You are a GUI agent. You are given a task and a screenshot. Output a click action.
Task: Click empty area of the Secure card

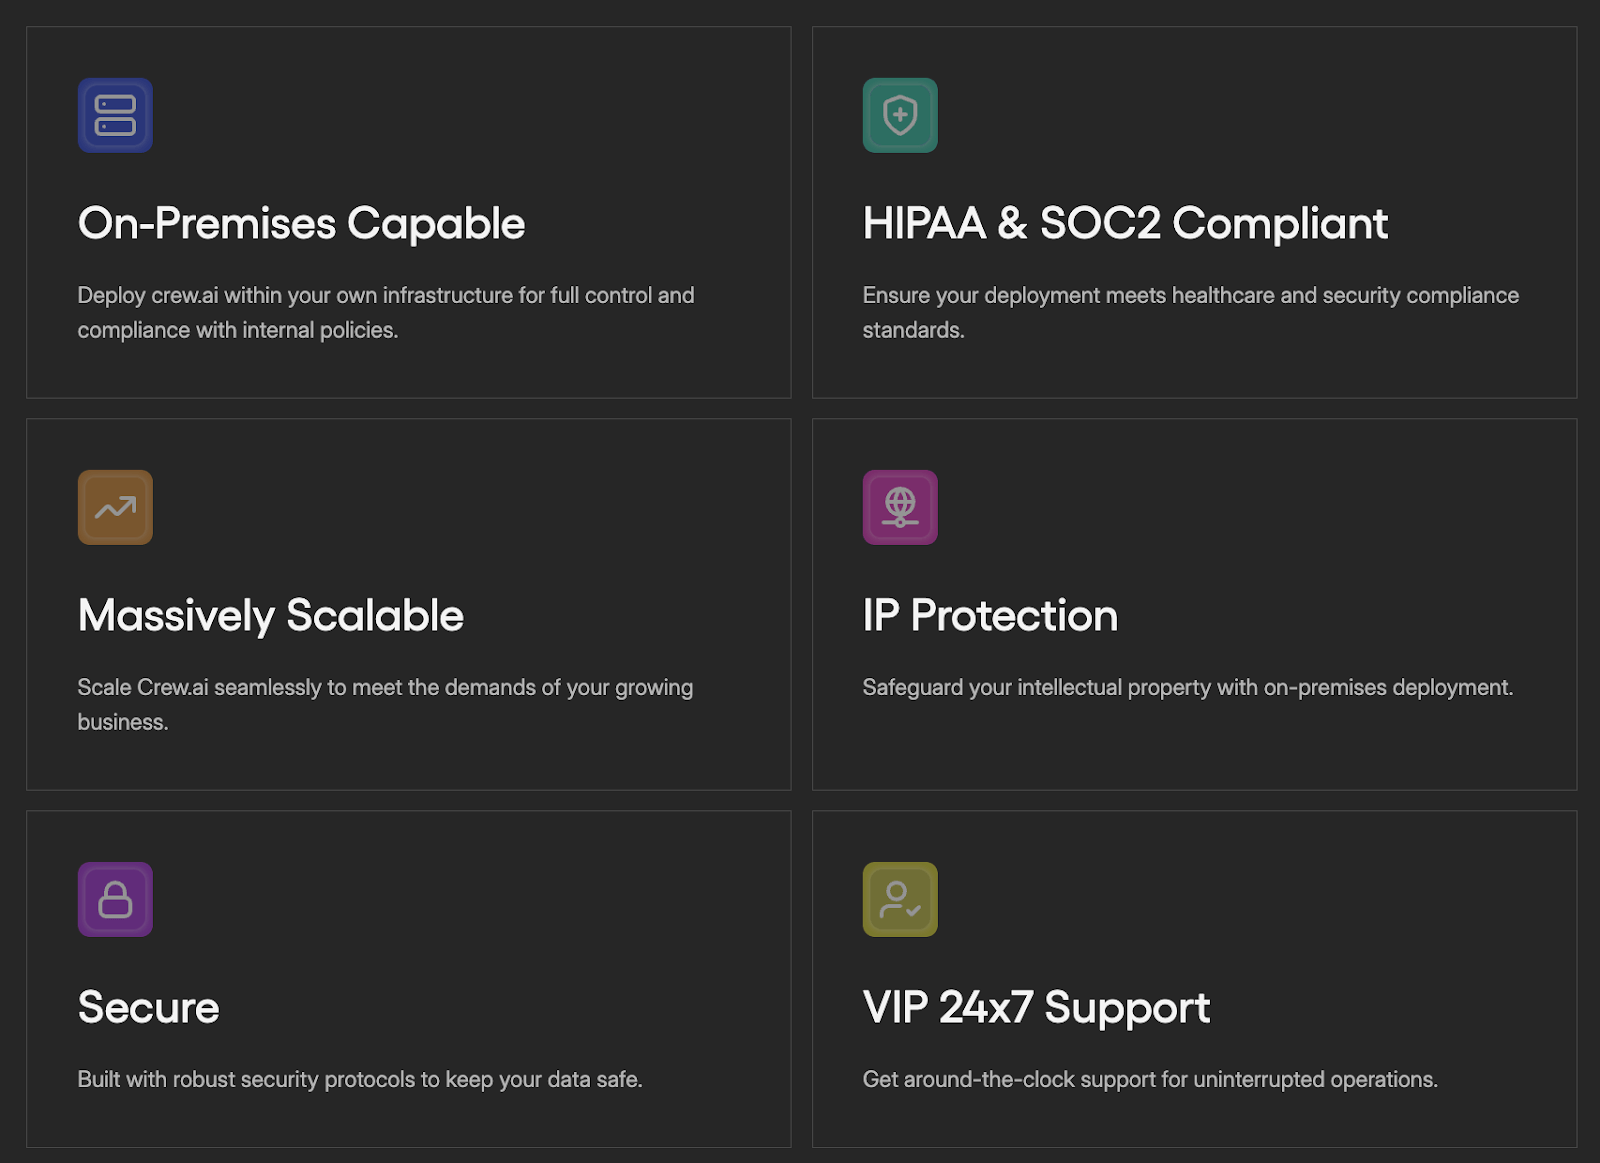[x=500, y=920]
